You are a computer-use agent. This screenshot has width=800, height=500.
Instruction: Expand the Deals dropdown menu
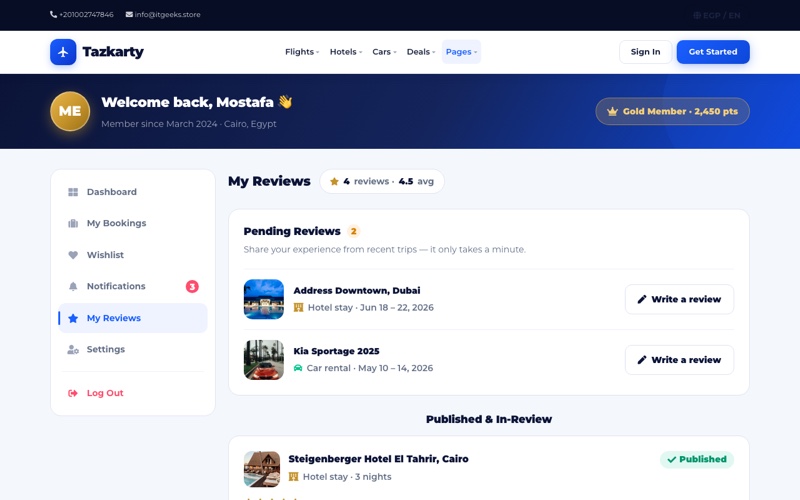pyautogui.click(x=421, y=52)
